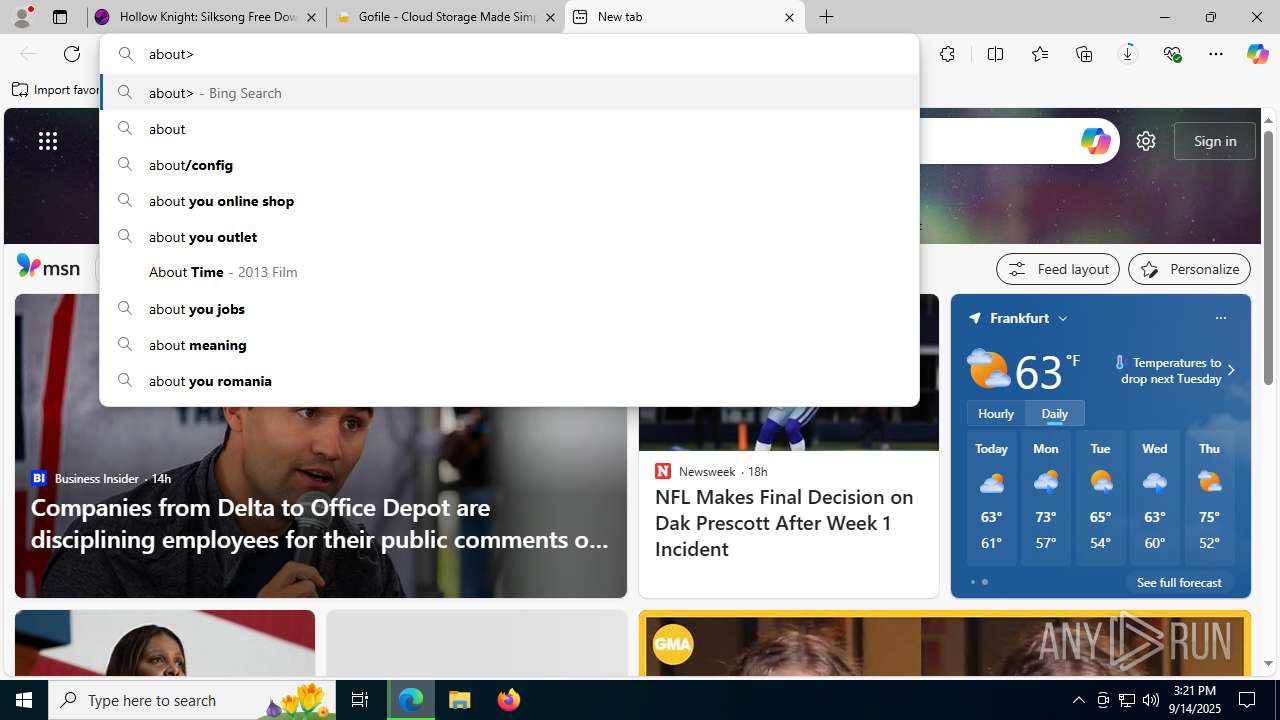Open weather card more options
The height and width of the screenshot is (720, 1280).
pyautogui.click(x=1220, y=318)
